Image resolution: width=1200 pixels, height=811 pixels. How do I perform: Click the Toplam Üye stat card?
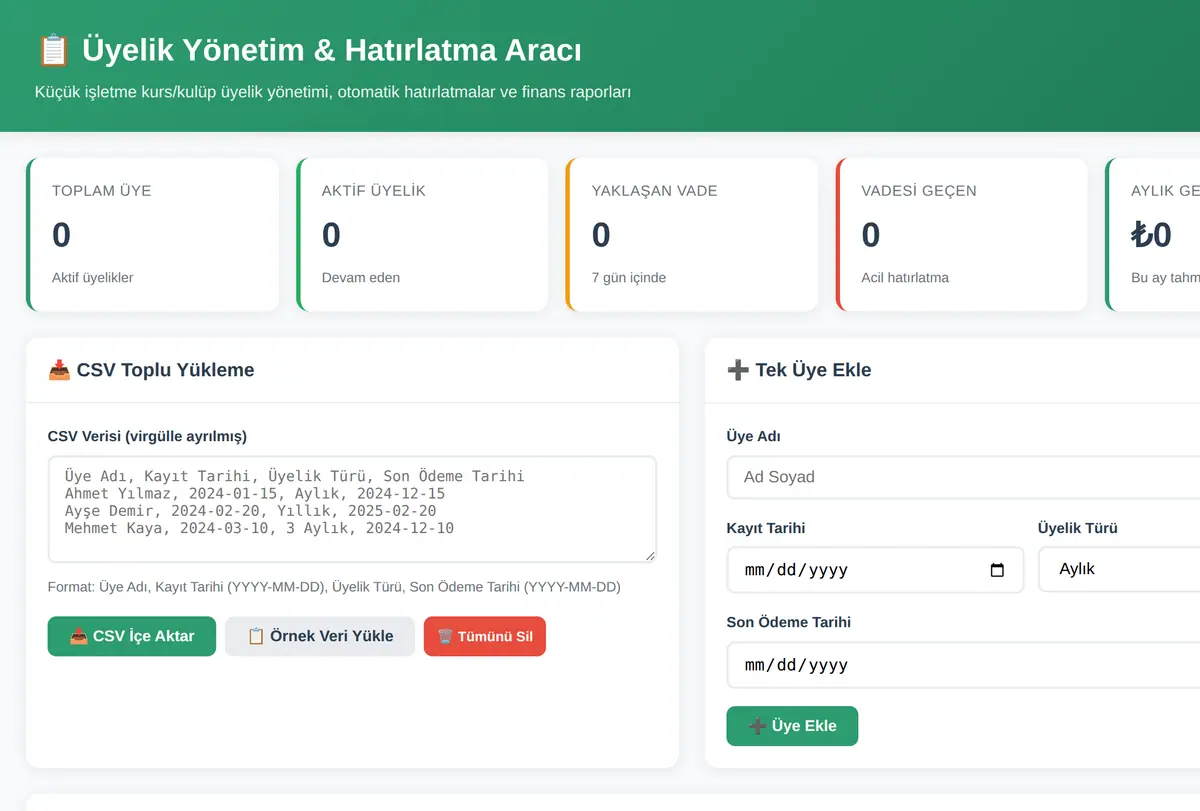pyautogui.click(x=152, y=235)
